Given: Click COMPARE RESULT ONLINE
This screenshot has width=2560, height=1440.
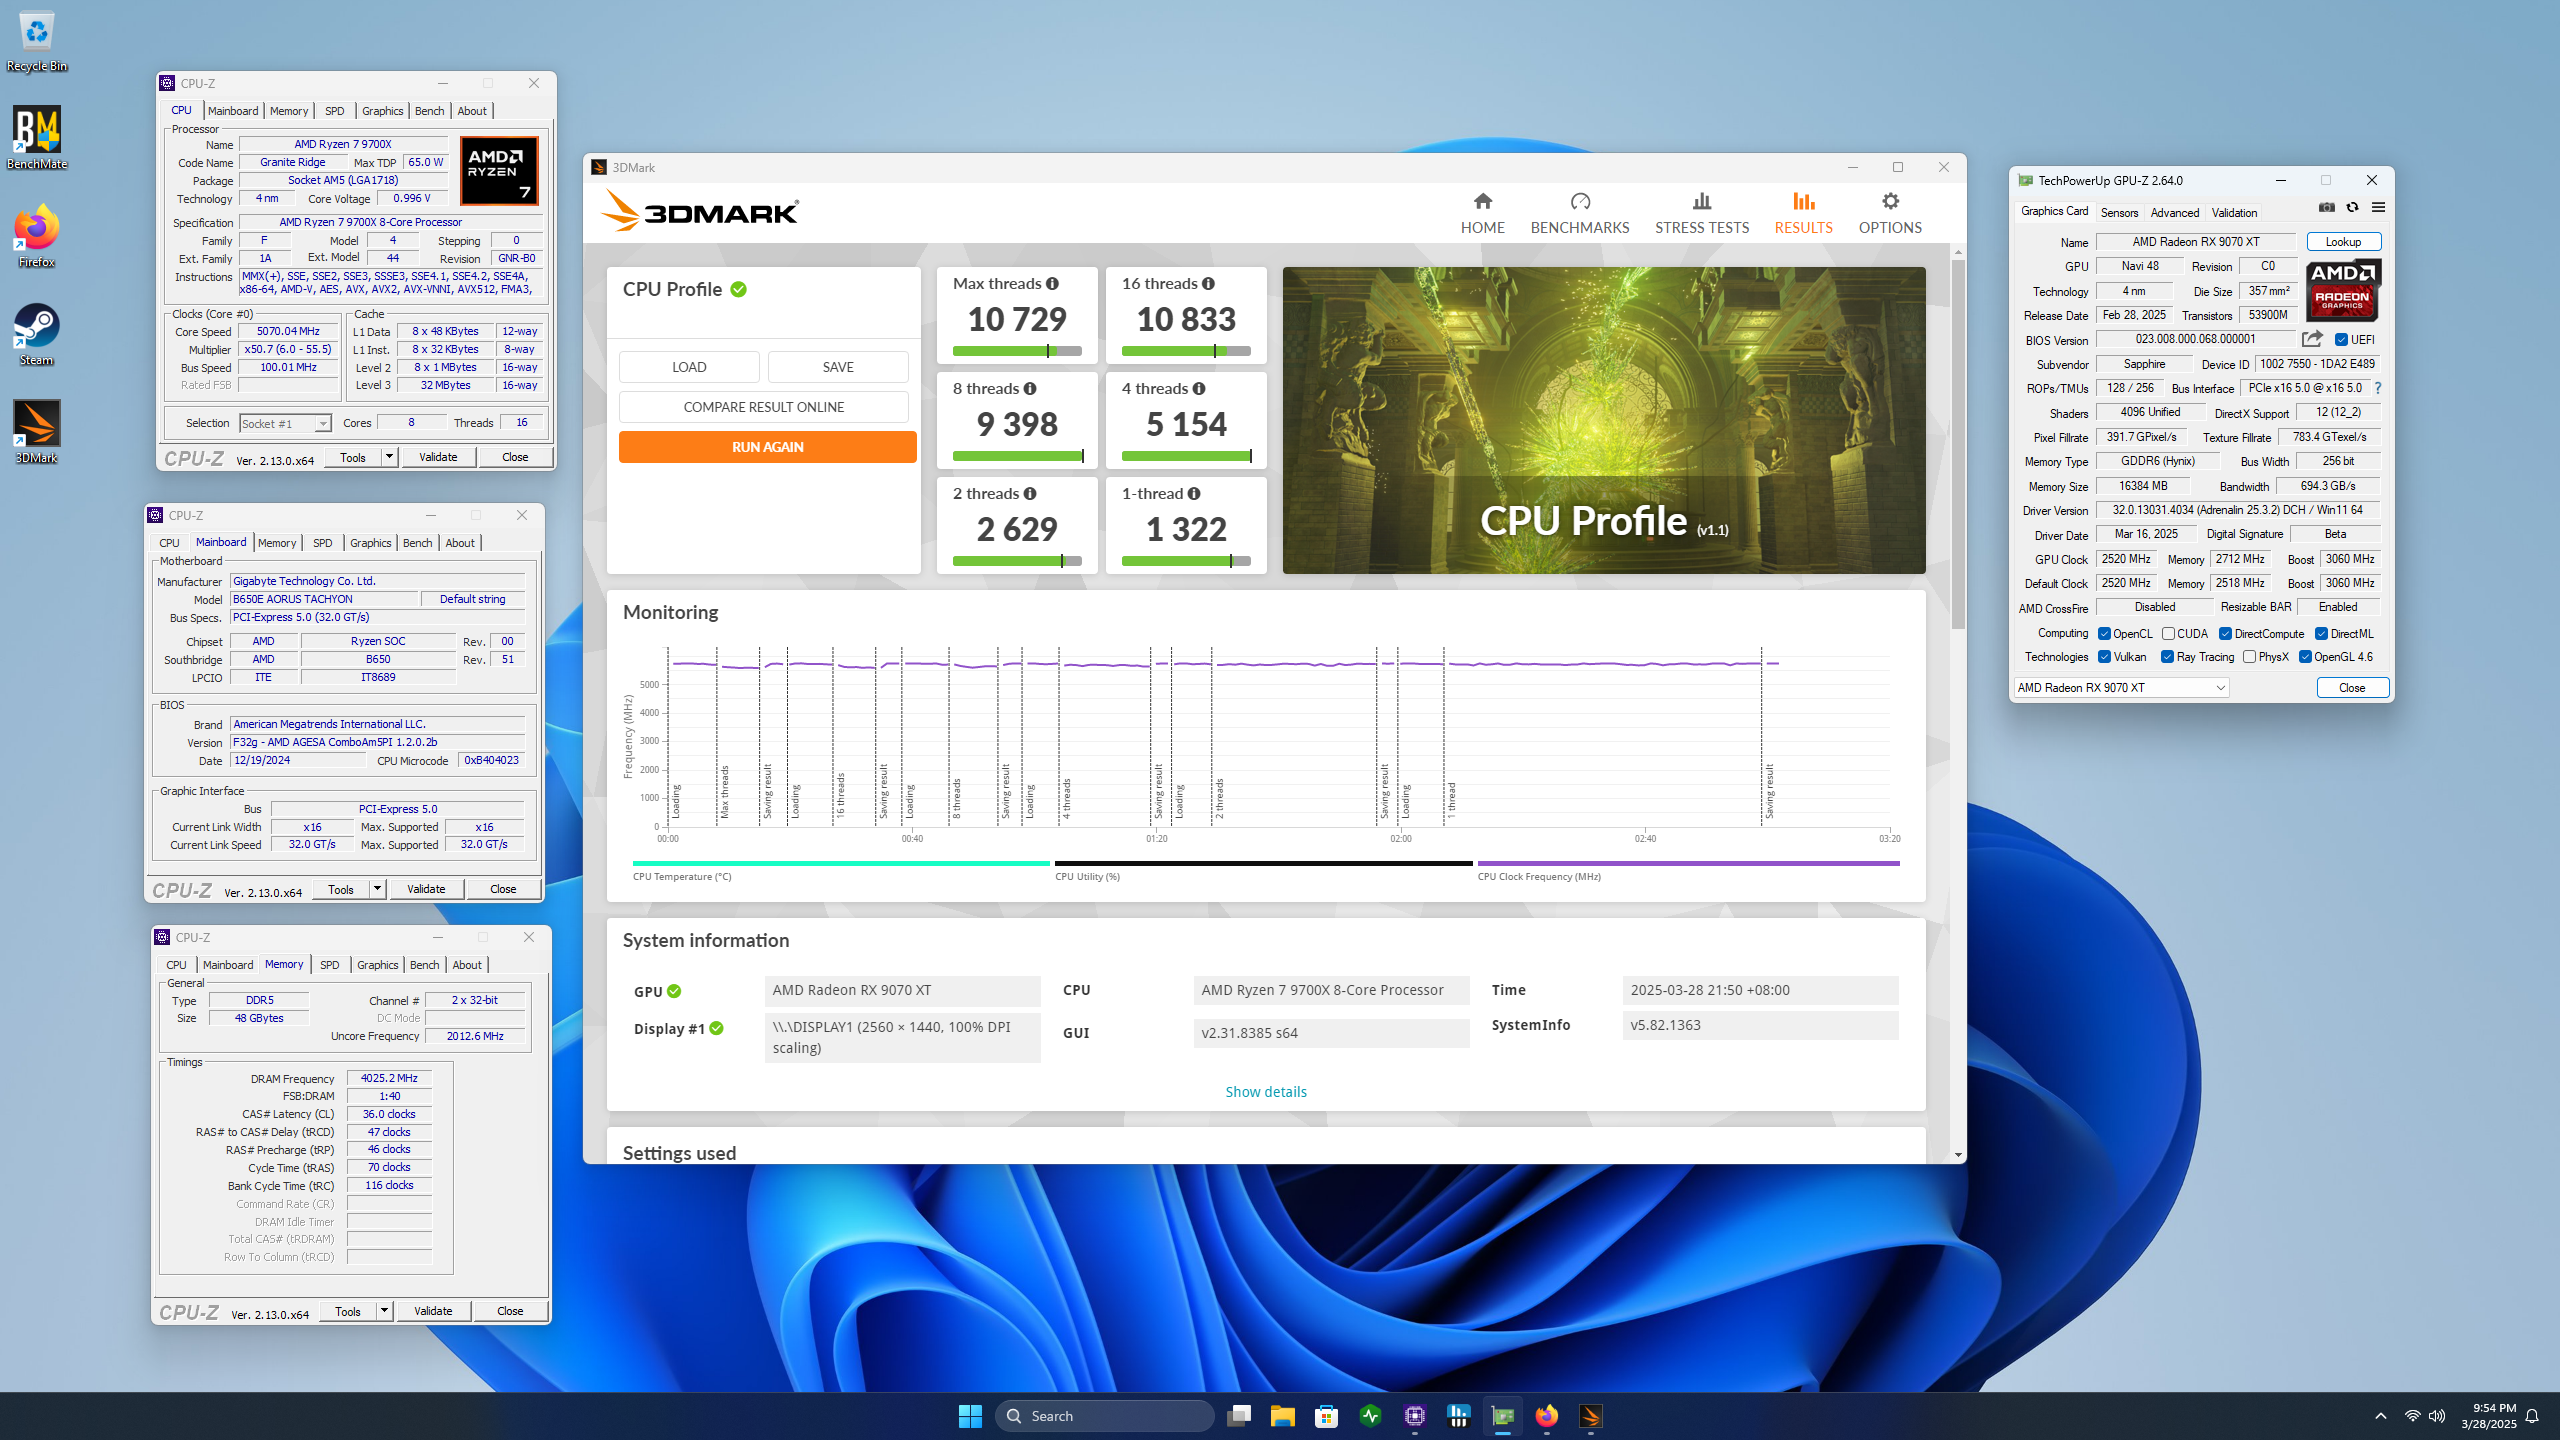Looking at the screenshot, I should pos(763,407).
